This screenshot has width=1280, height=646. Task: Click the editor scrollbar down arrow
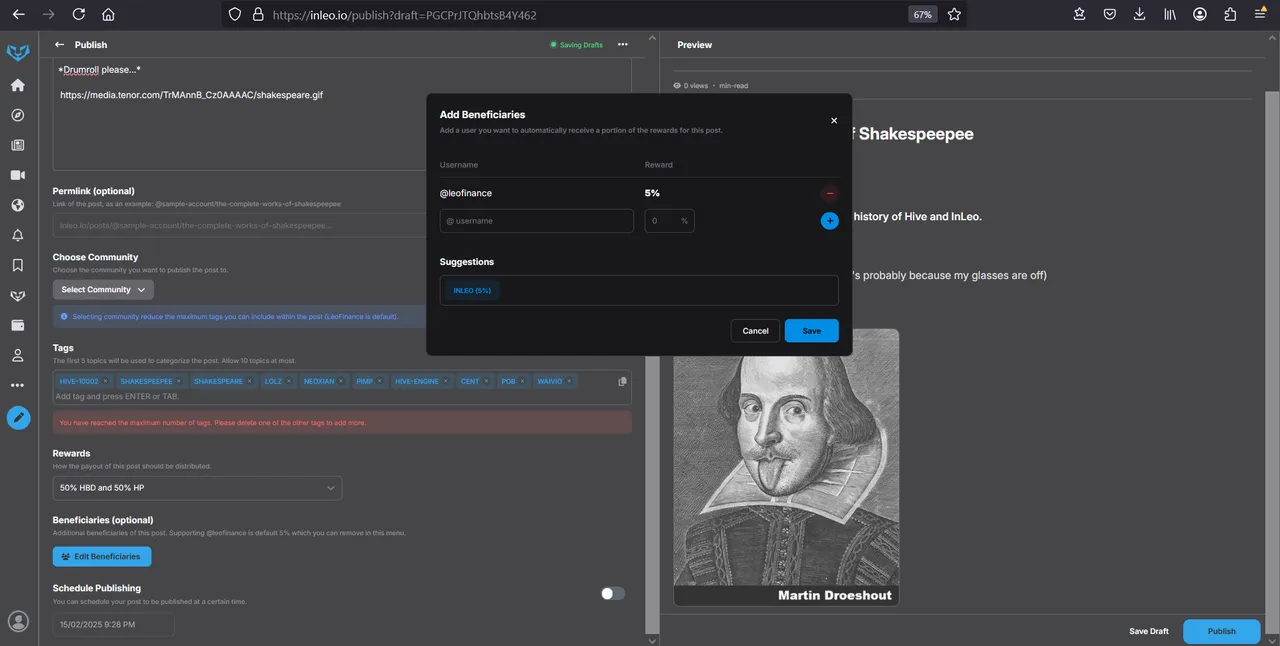point(653,640)
